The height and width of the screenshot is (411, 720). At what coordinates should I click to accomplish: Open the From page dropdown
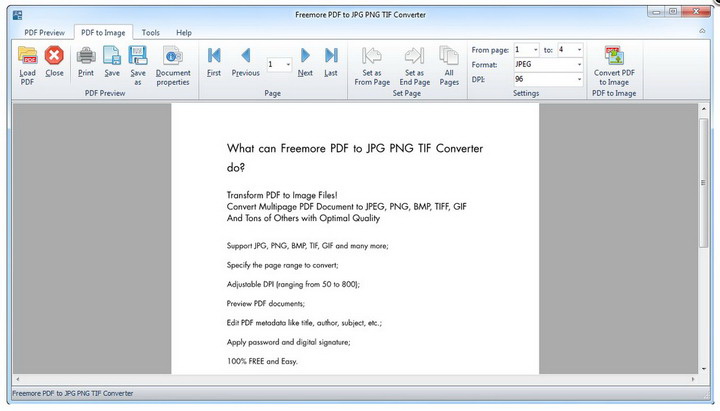coord(535,50)
